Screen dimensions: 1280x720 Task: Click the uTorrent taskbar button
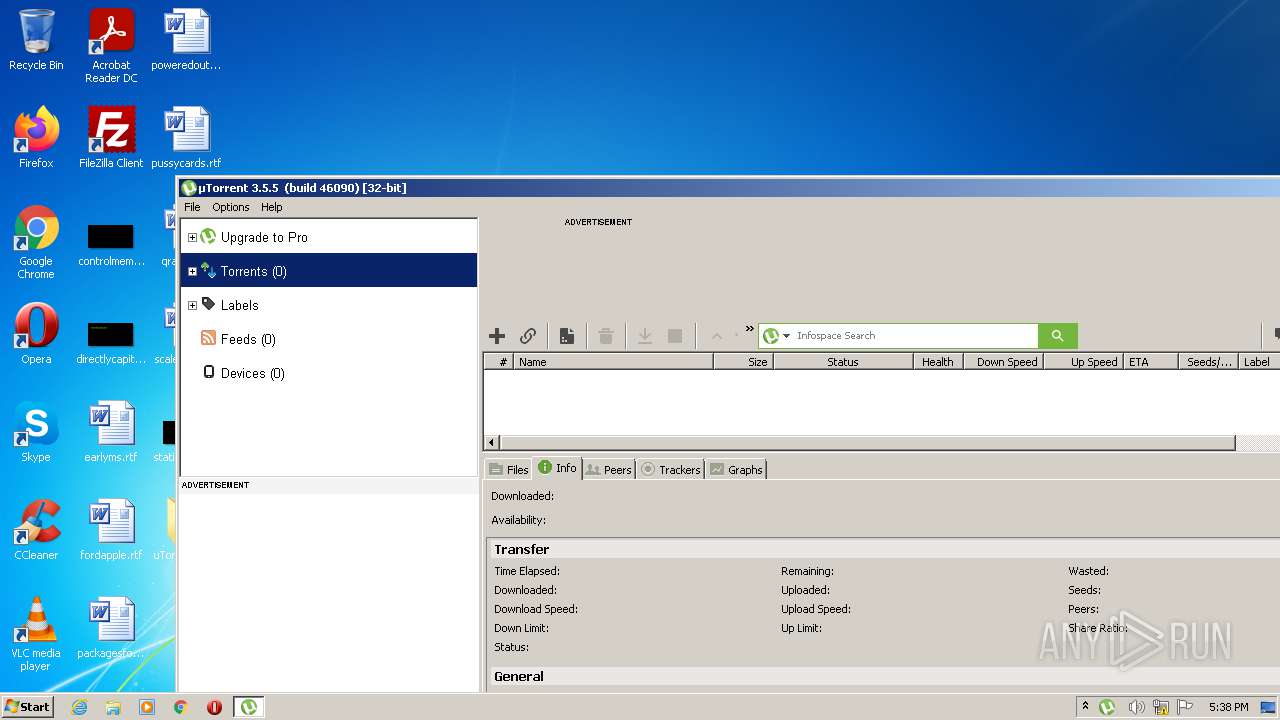248,707
